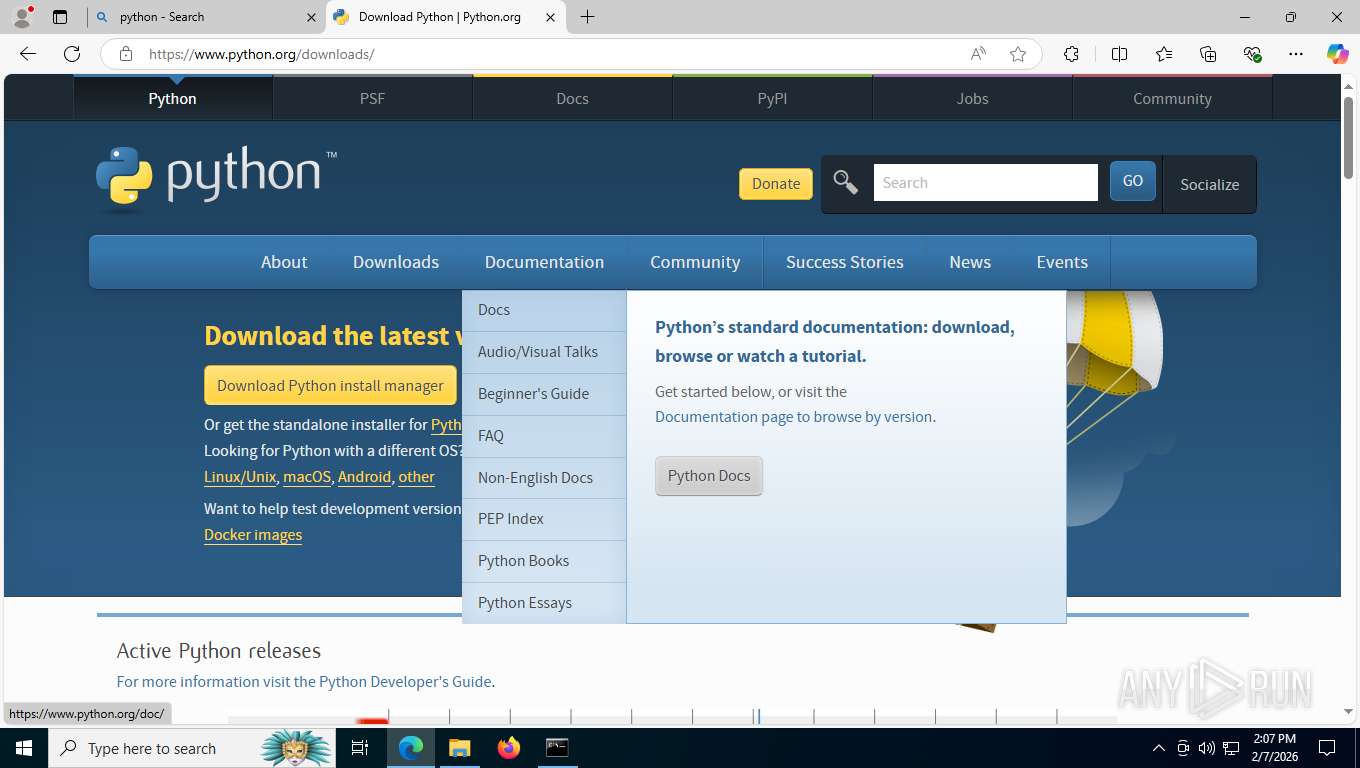1360x768 pixels.
Task: Click the browser back arrow
Action: [28, 54]
